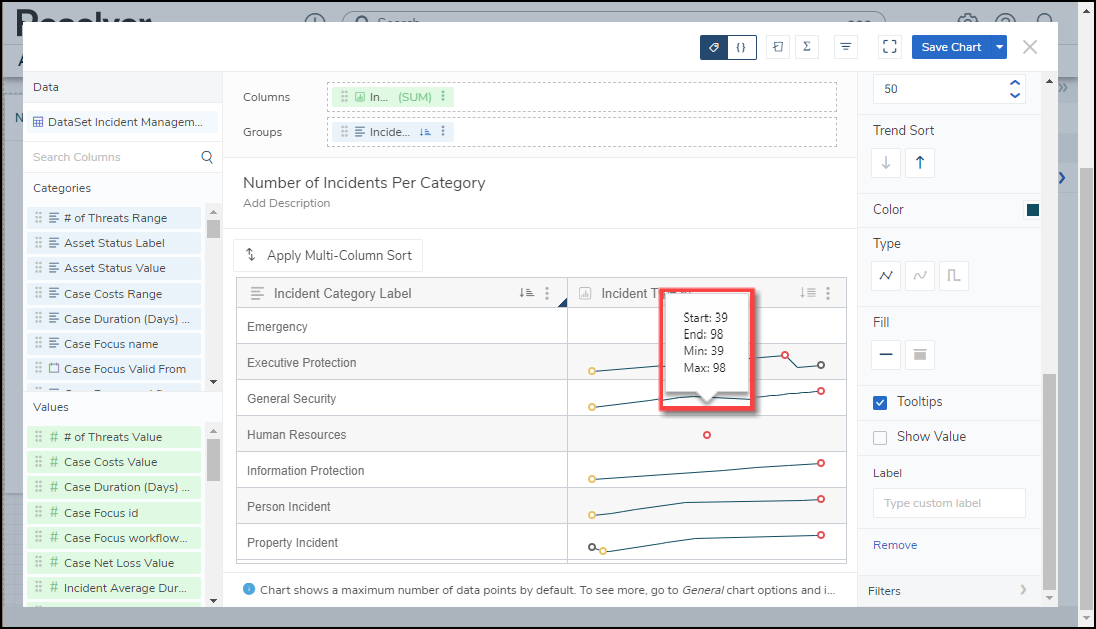Expand the Filters section
1096x629 pixels.
[1022, 590]
